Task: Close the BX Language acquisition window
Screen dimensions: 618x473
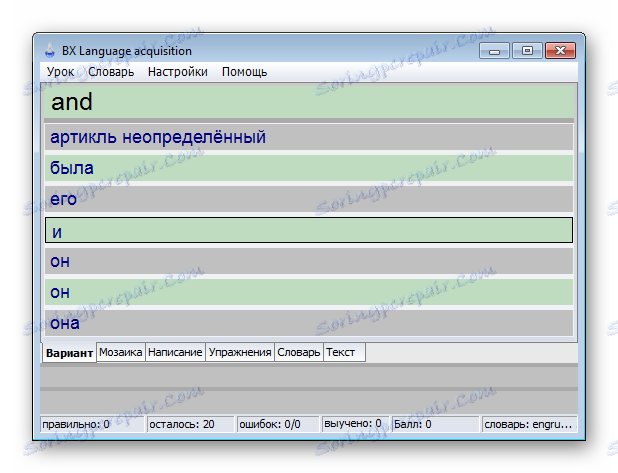Action: pyautogui.click(x=560, y=51)
